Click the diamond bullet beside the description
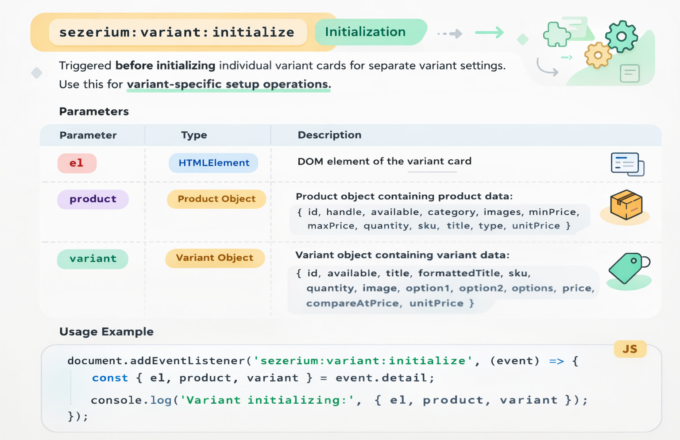The width and height of the screenshot is (680, 440). (37, 73)
